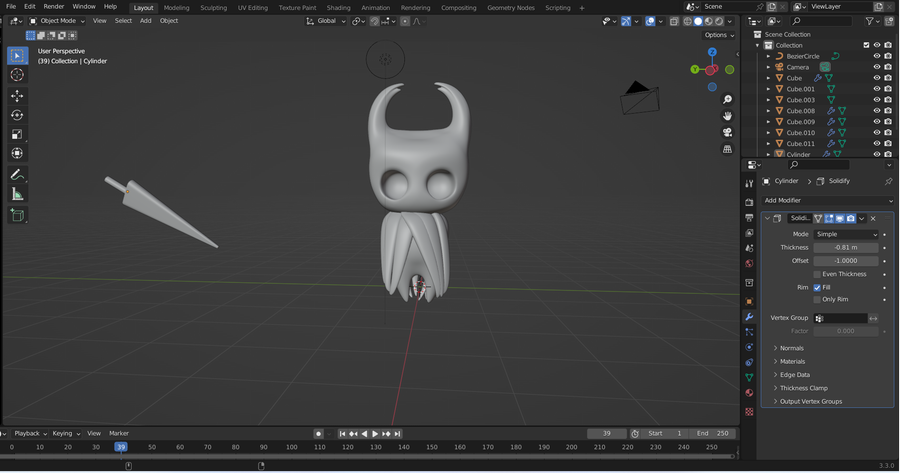Open the Object Mode dropdown

pos(57,21)
